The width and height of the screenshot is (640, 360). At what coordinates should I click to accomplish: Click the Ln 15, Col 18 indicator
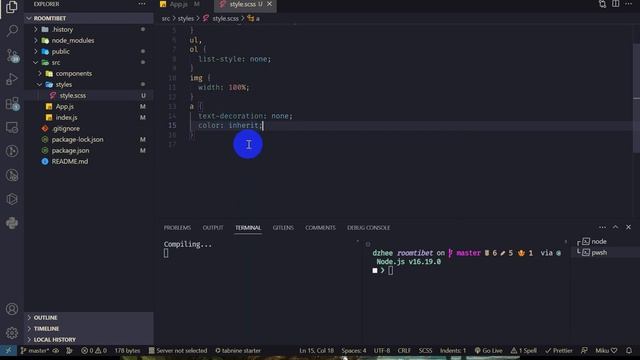coord(316,350)
